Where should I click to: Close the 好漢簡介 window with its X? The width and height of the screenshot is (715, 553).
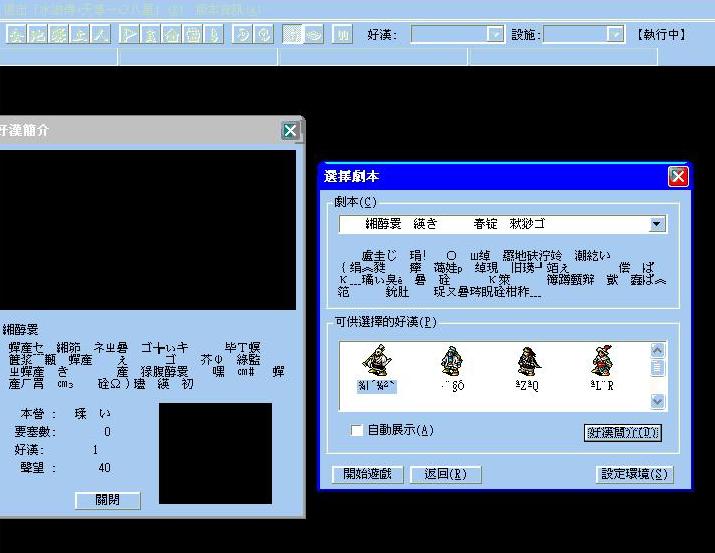tap(290, 131)
